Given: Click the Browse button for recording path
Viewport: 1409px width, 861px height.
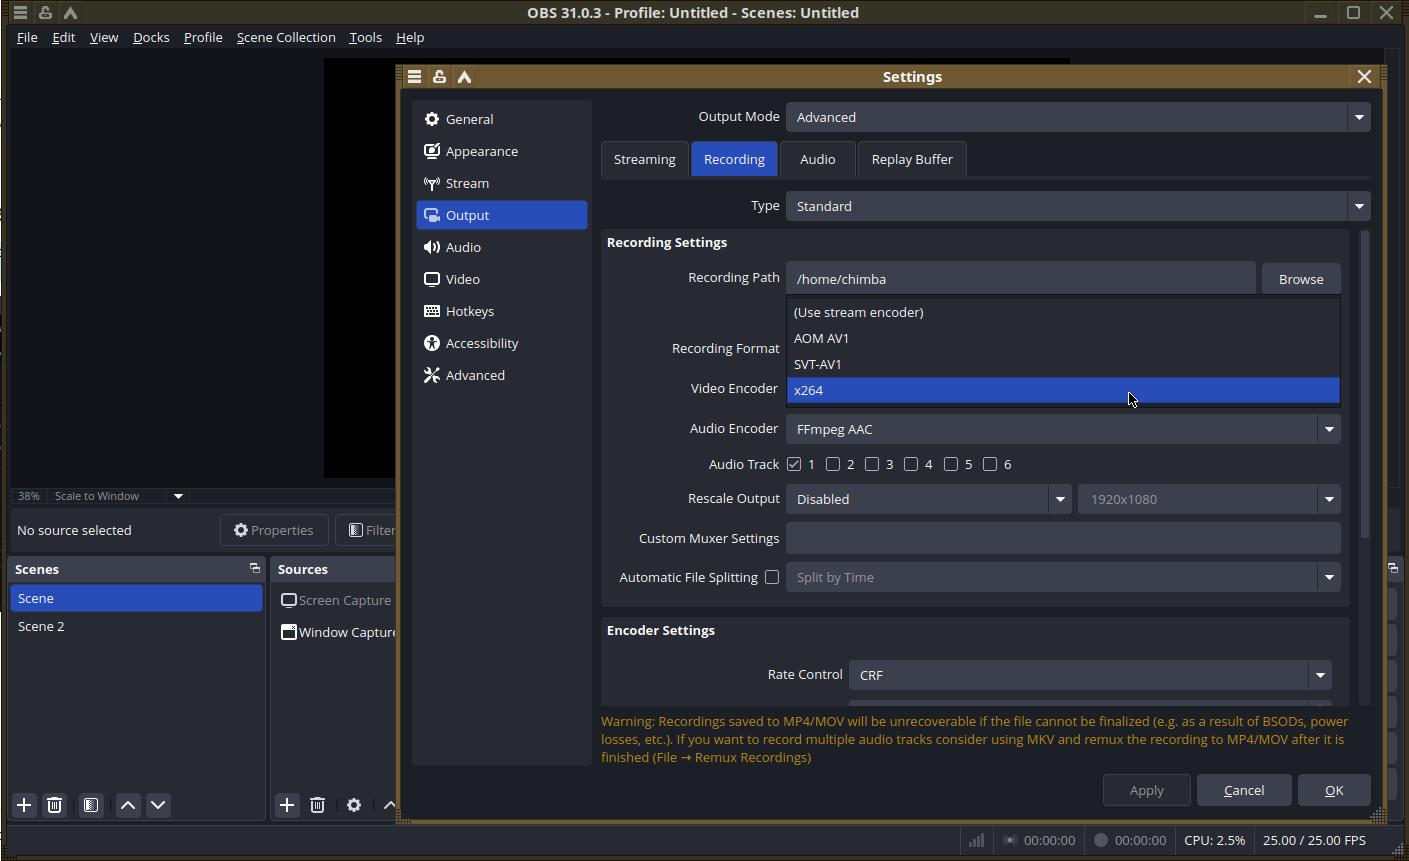Looking at the screenshot, I should (x=1300, y=279).
